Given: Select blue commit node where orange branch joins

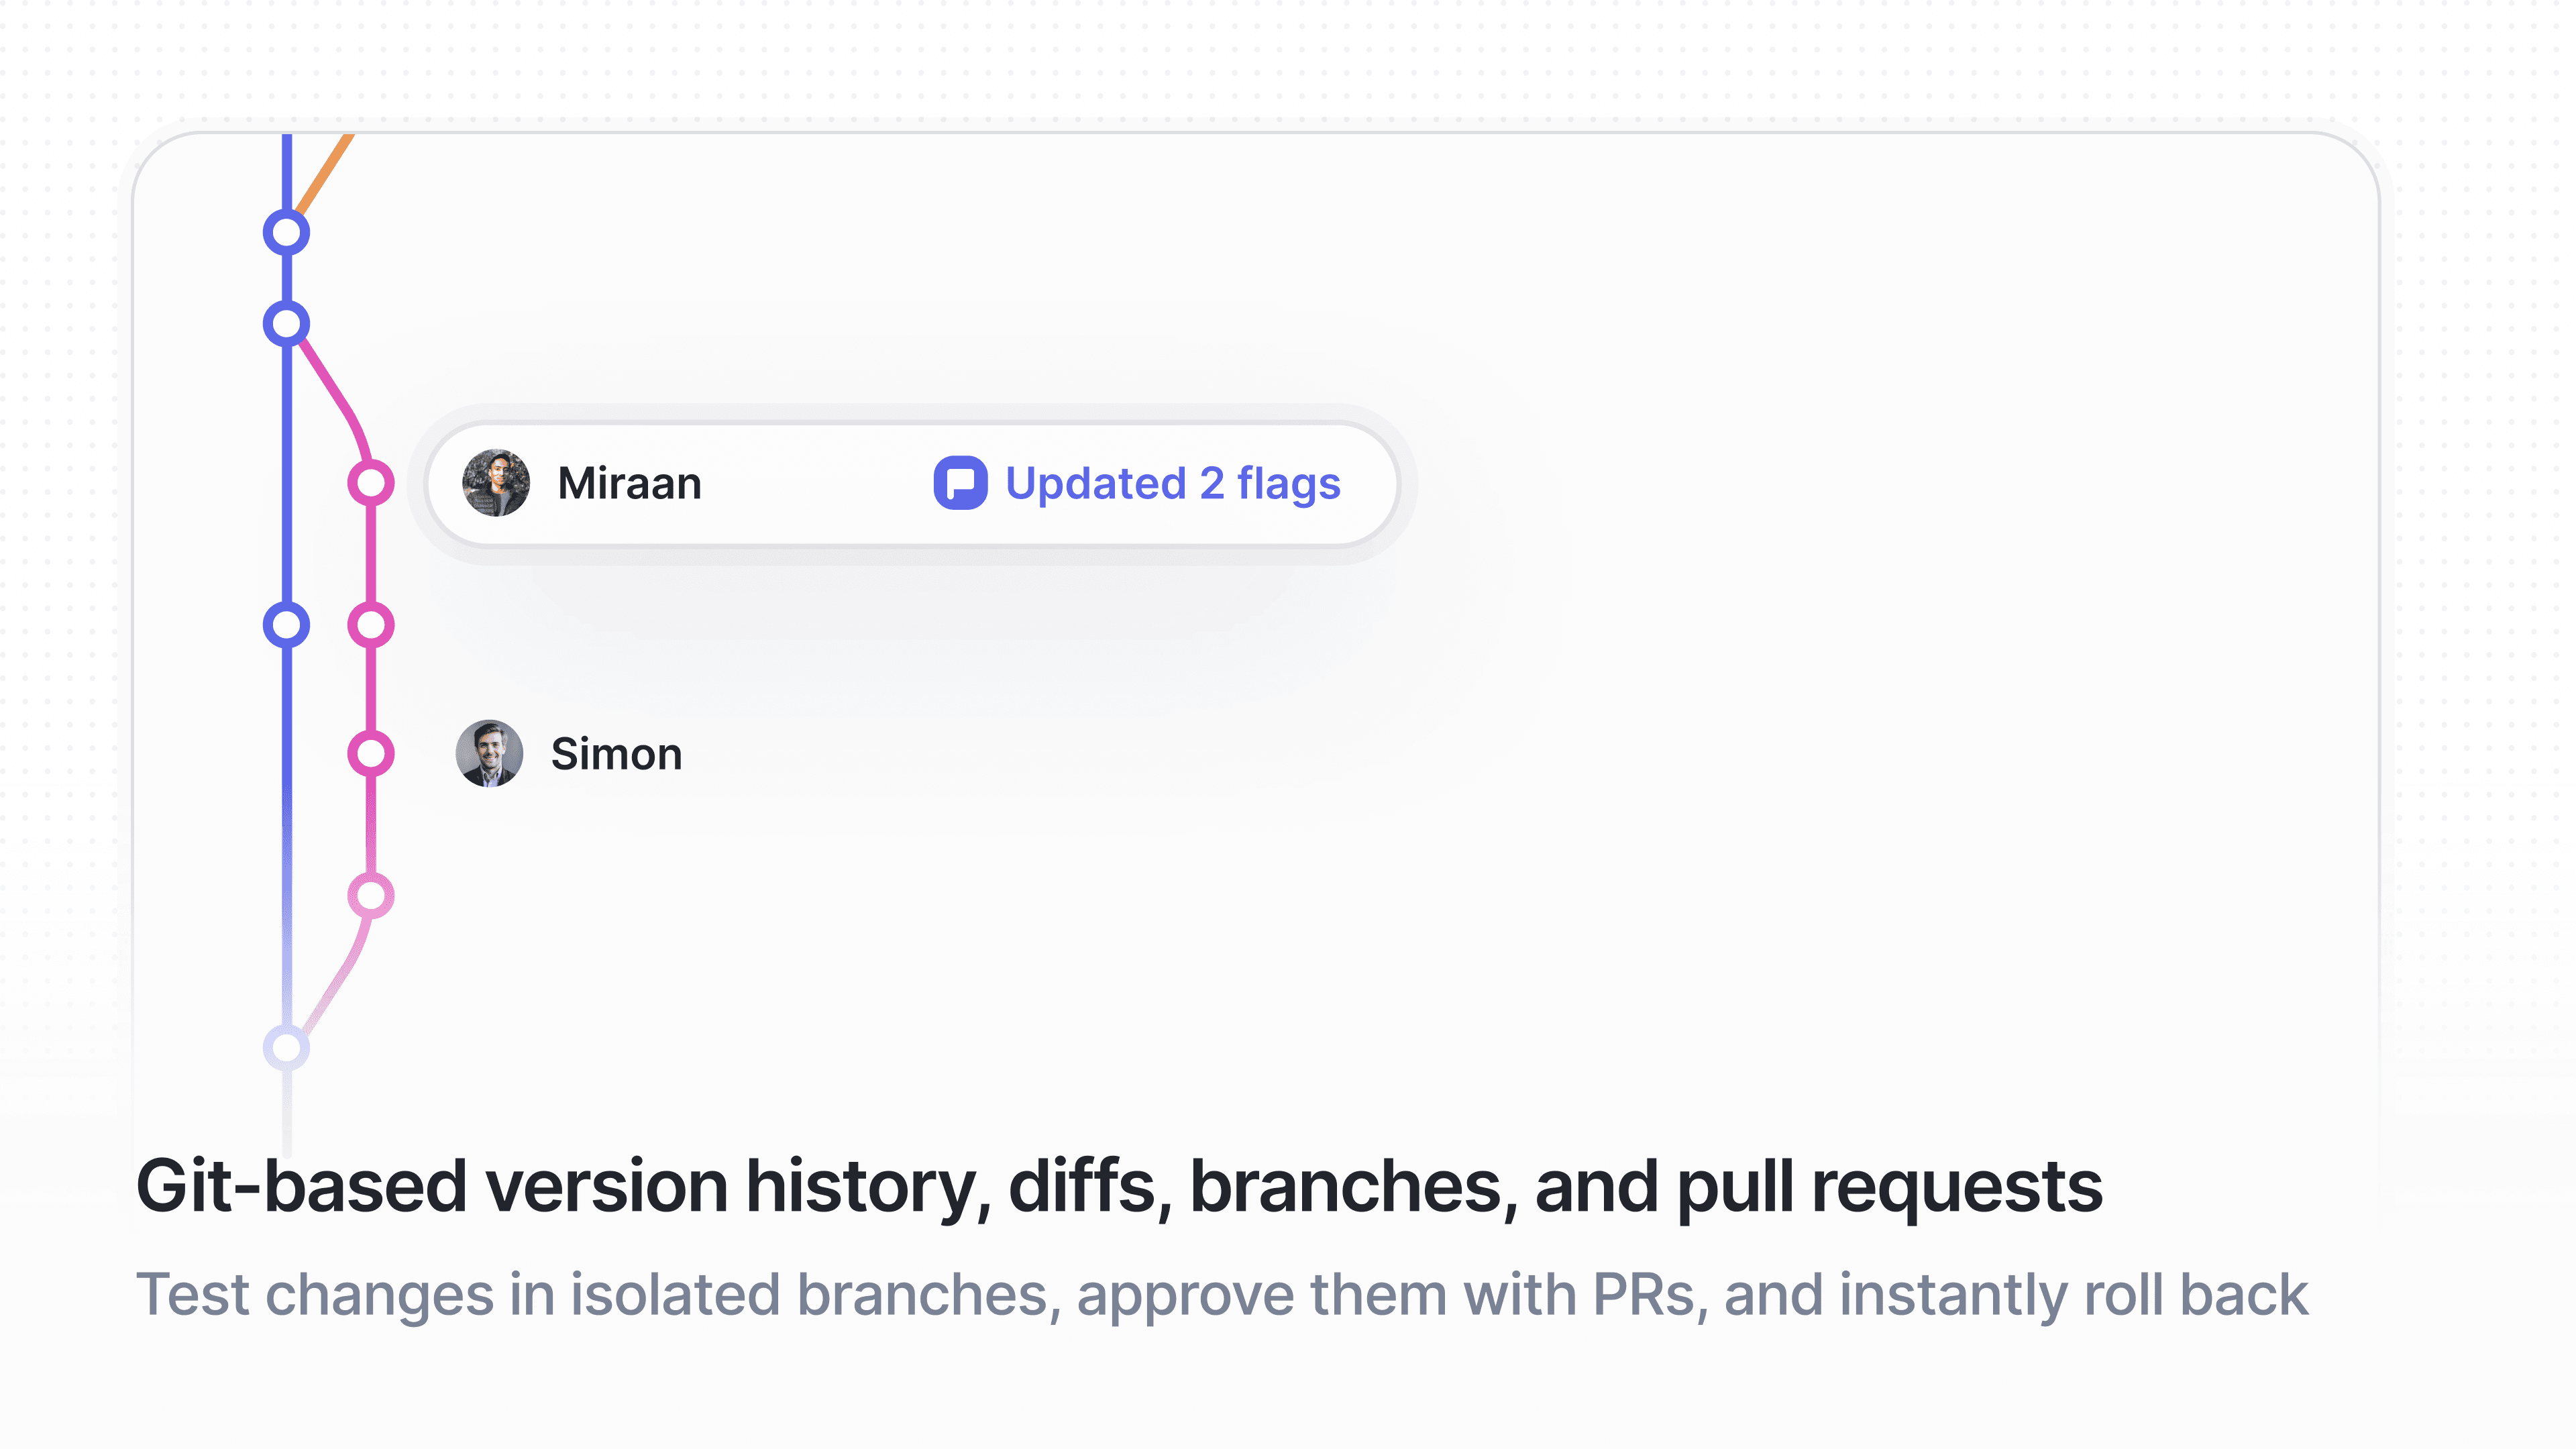Looking at the screenshot, I should [x=287, y=233].
